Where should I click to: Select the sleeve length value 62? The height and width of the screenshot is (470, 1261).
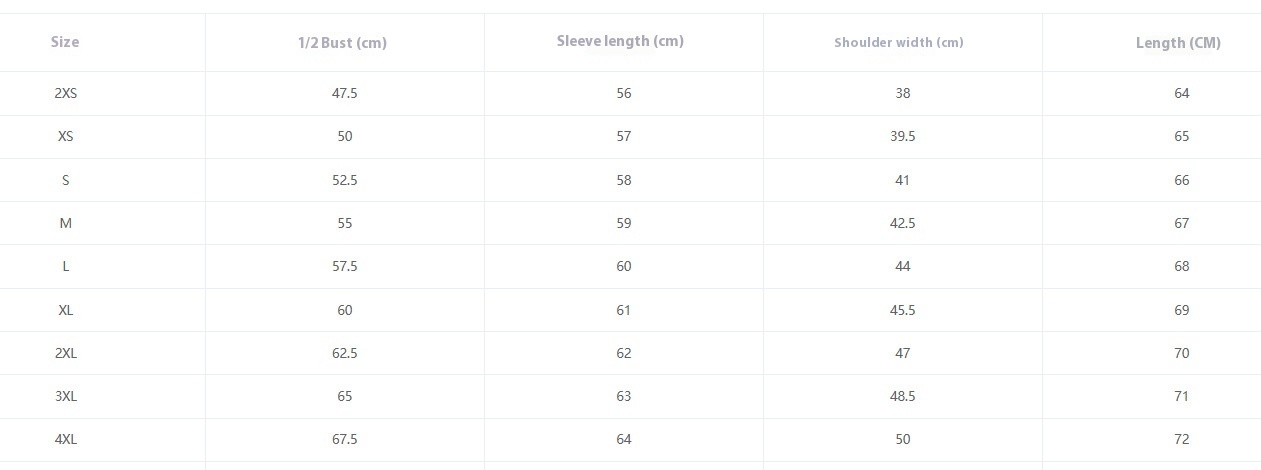tap(624, 353)
